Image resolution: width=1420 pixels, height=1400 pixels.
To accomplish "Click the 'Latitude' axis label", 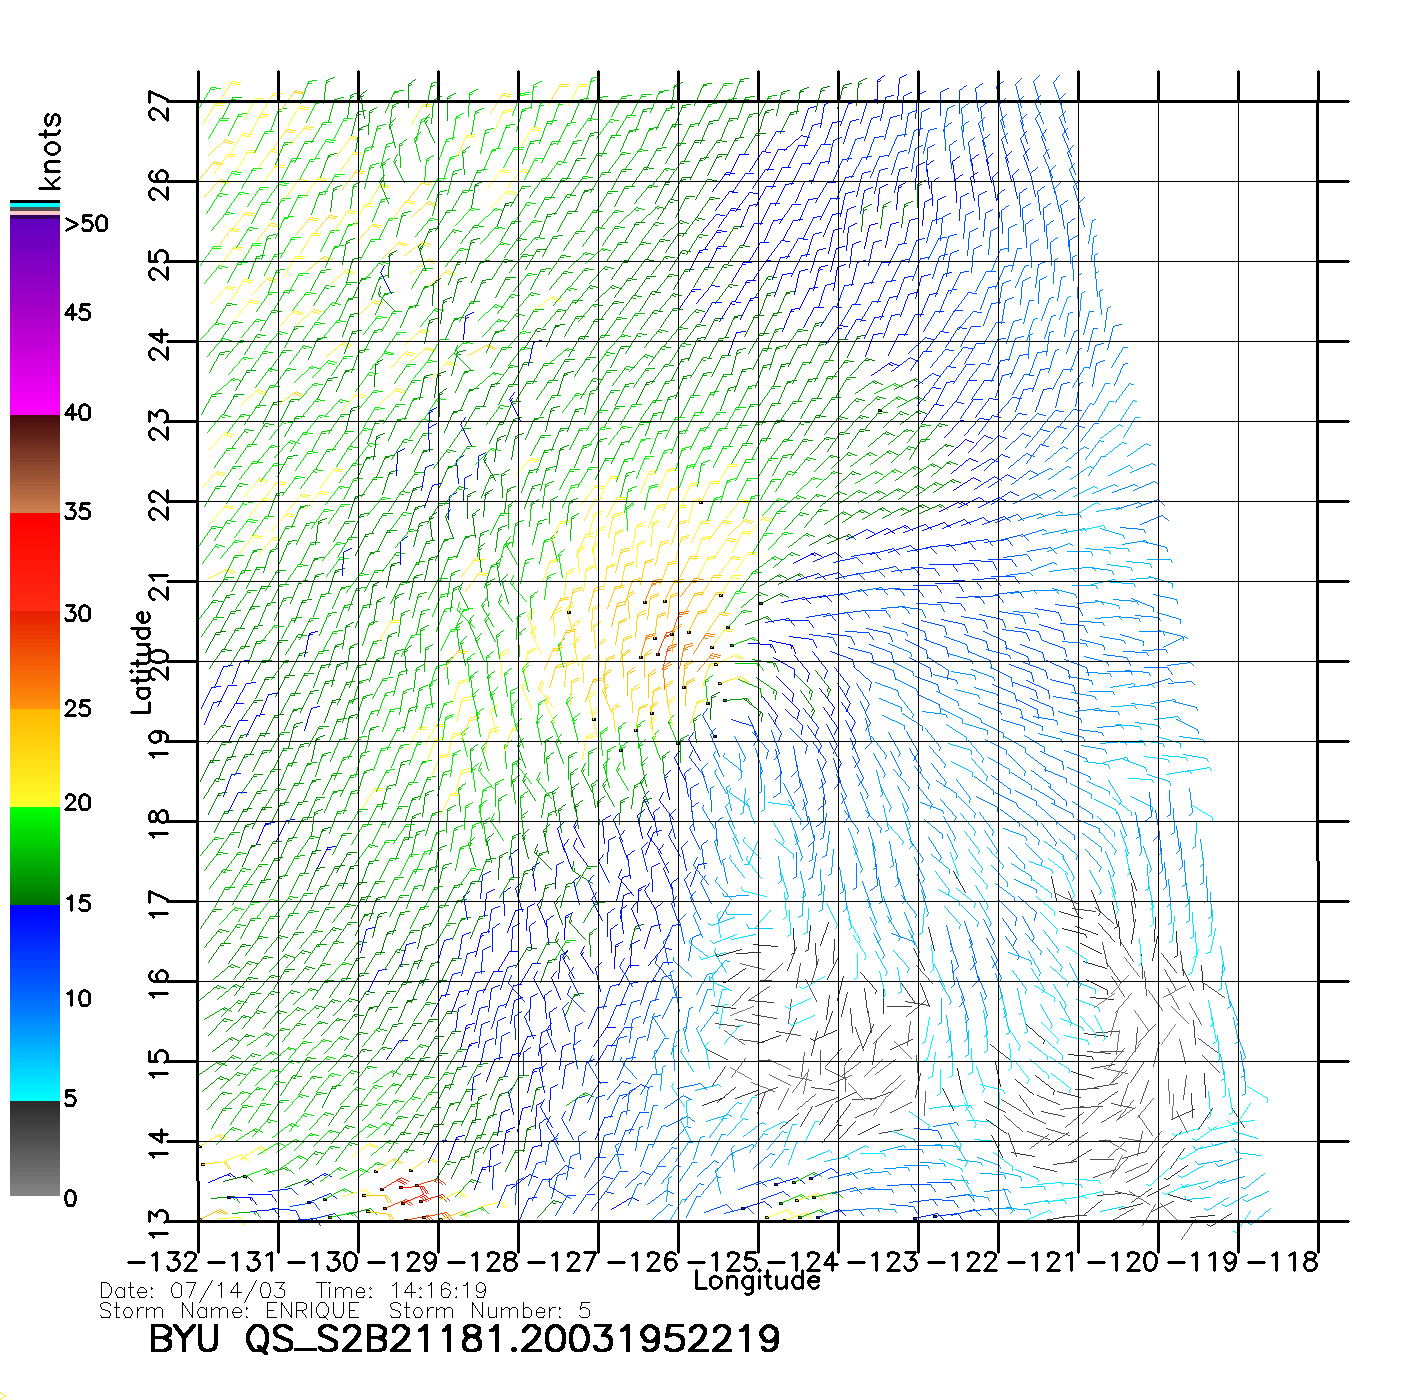I will 141,662.
